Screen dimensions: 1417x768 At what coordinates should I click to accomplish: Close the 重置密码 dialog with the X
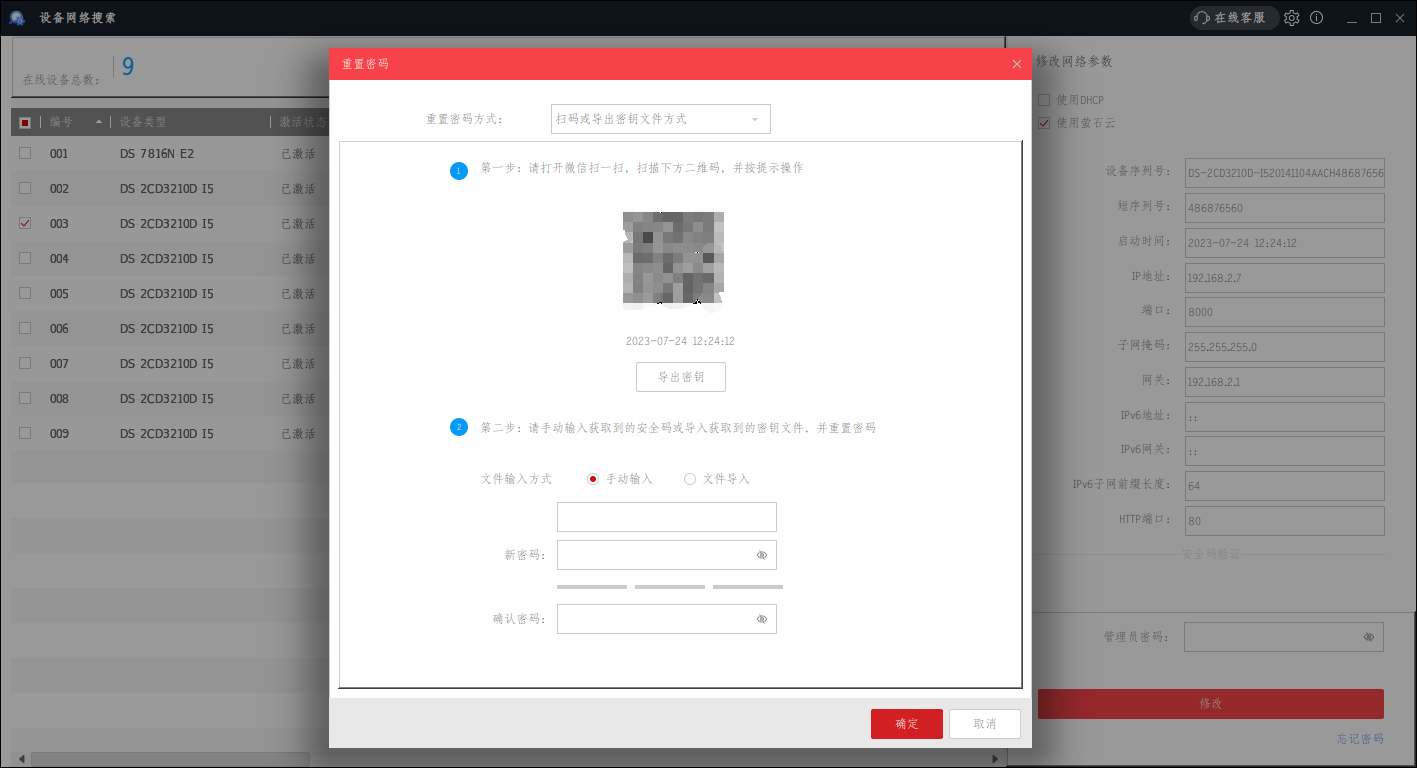[1017, 64]
